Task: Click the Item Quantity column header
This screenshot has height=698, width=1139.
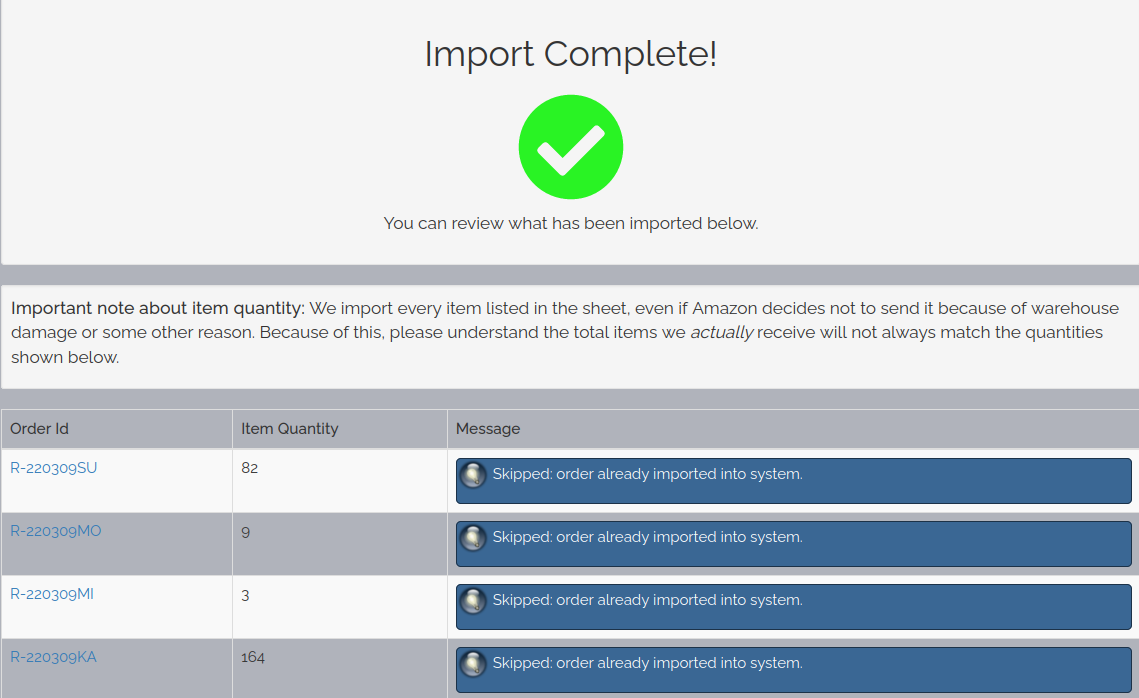Action: (290, 429)
